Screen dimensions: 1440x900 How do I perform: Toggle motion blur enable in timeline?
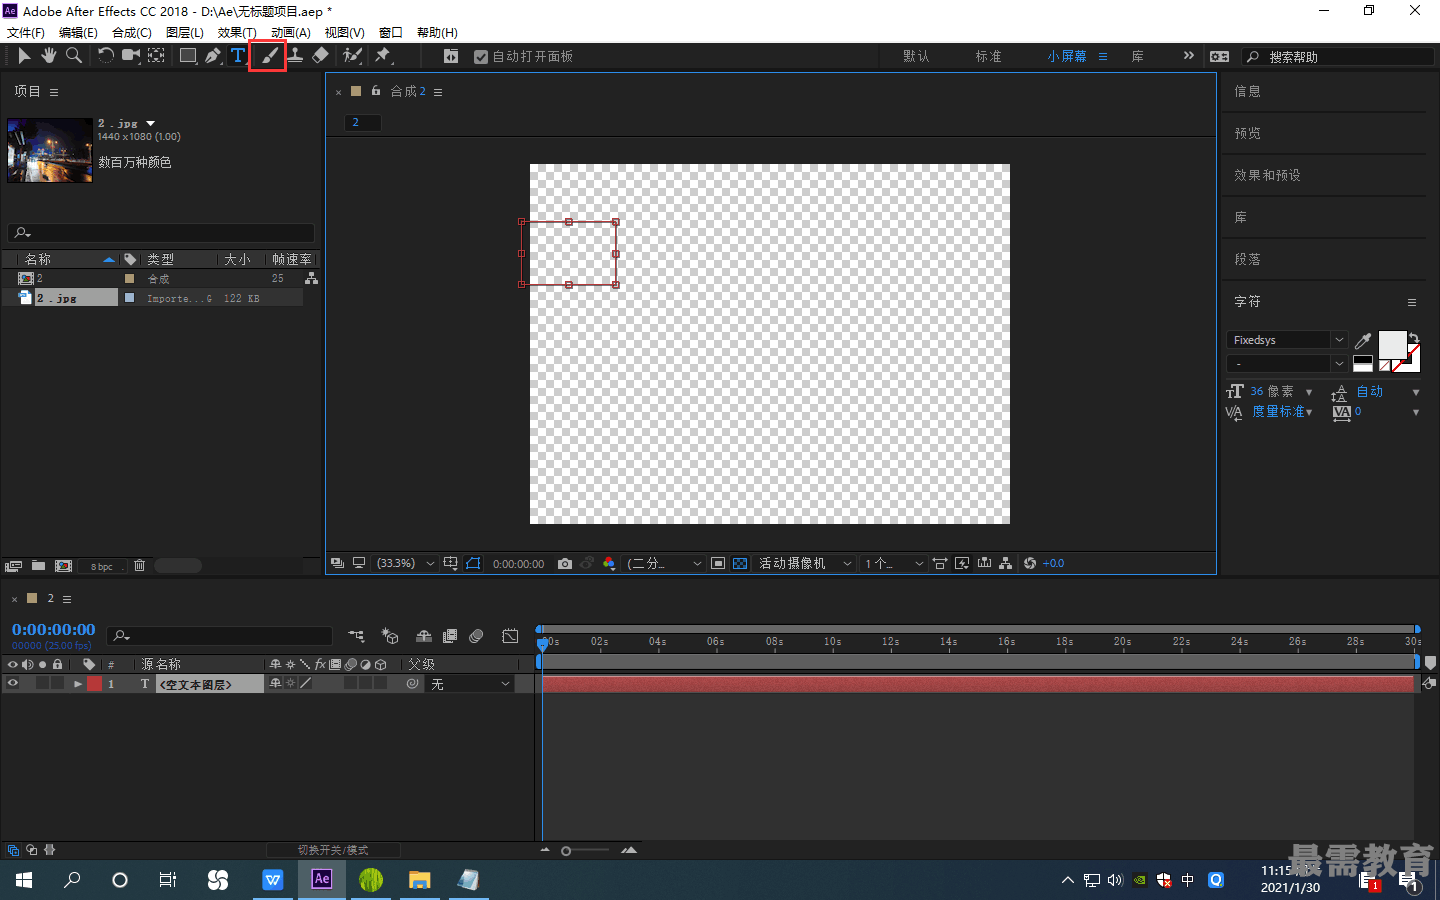[476, 636]
